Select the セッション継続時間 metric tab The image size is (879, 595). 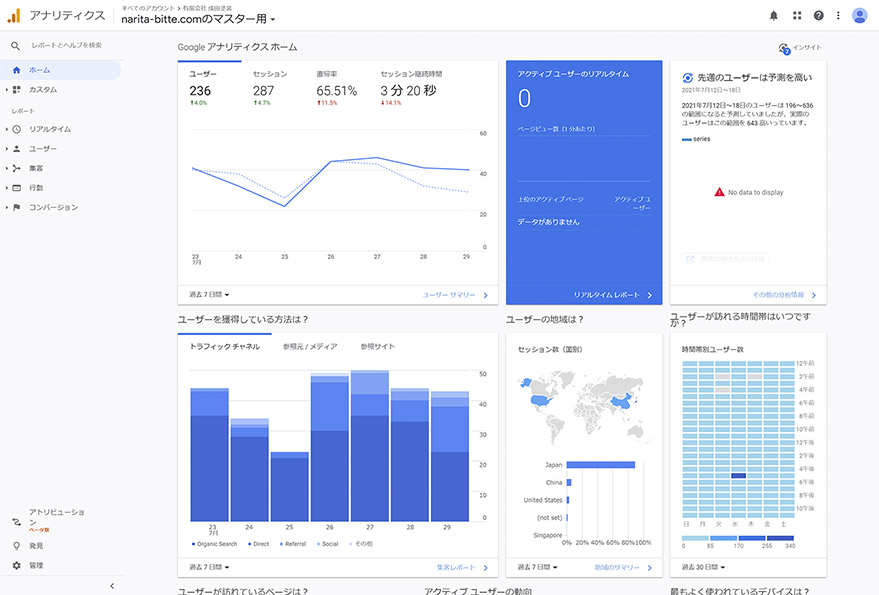(x=412, y=89)
